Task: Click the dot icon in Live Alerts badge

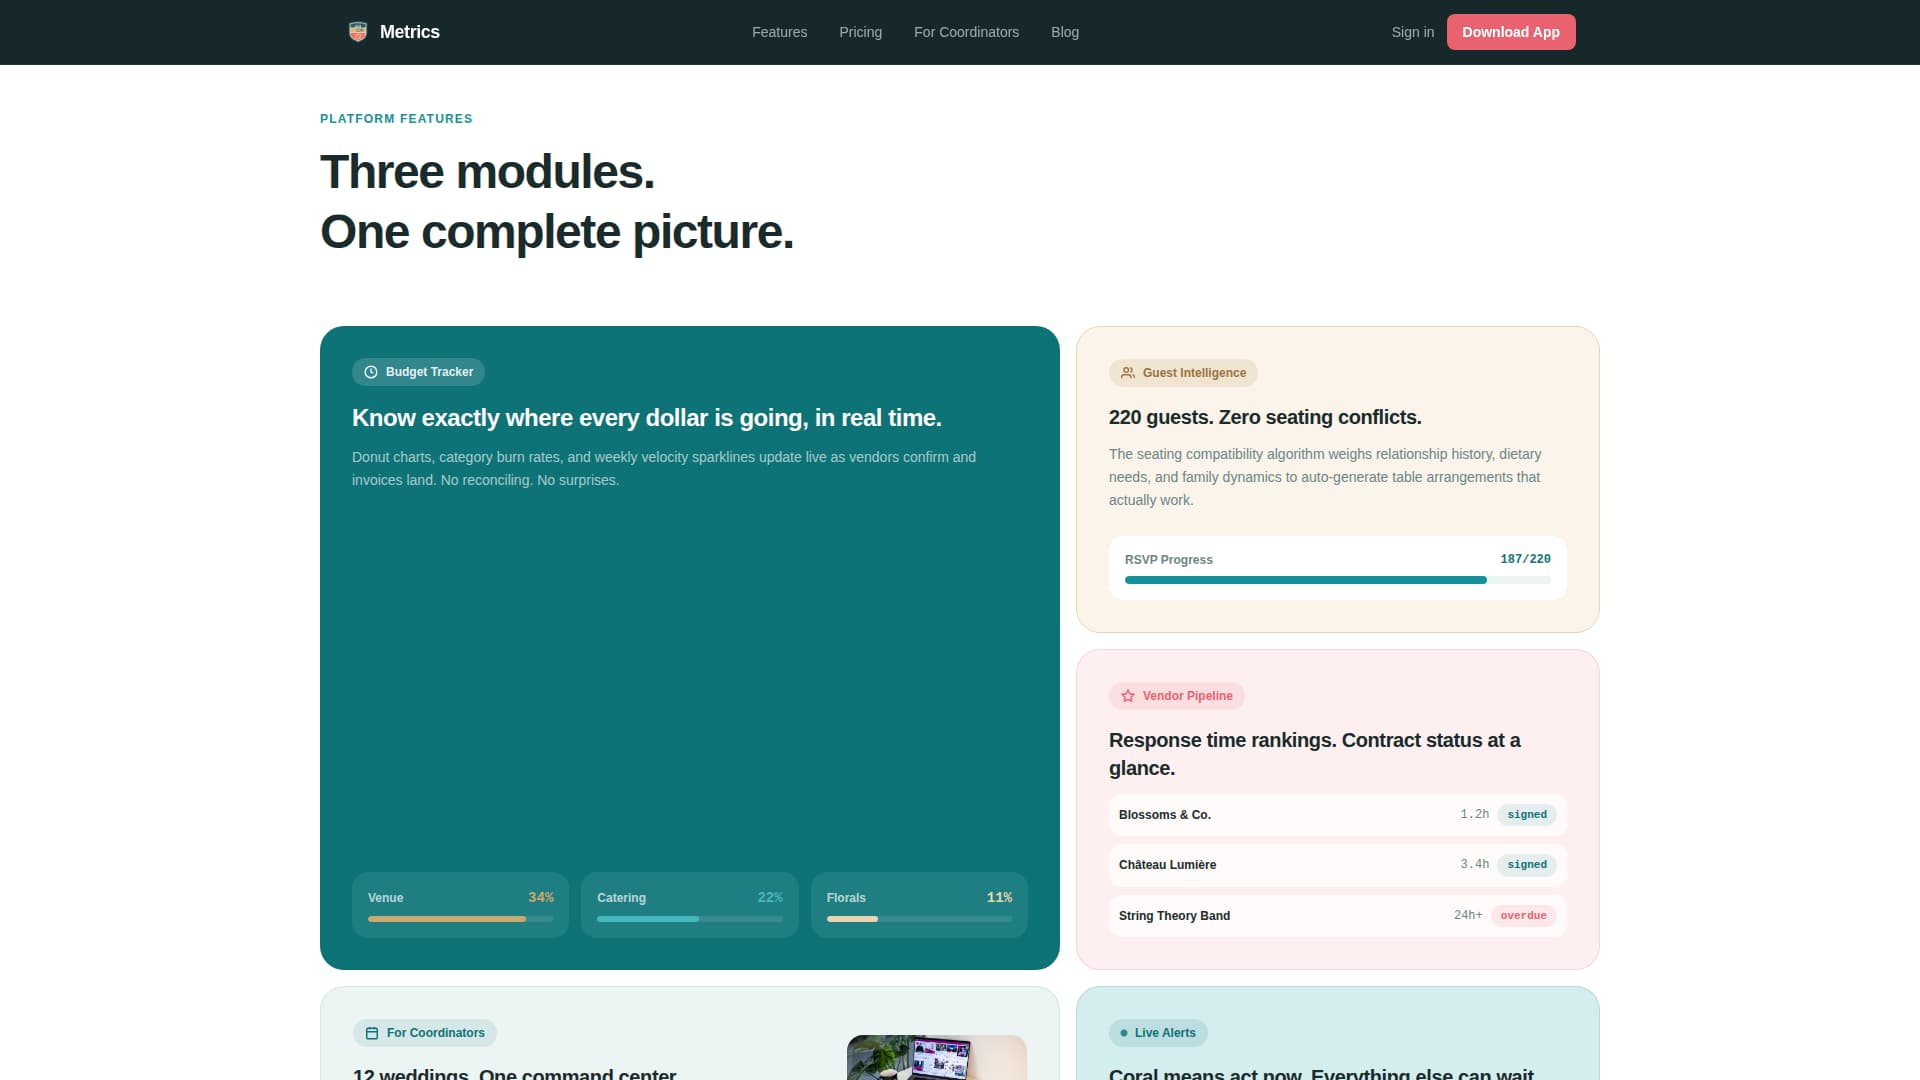Action: [x=1124, y=1033]
